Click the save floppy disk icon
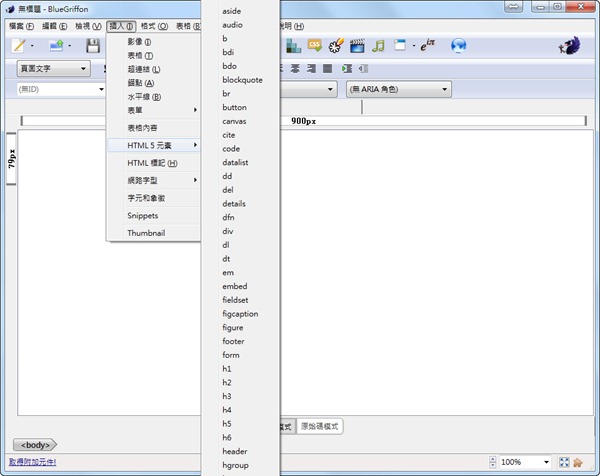Screen dimensions: 600x476 click(93, 46)
